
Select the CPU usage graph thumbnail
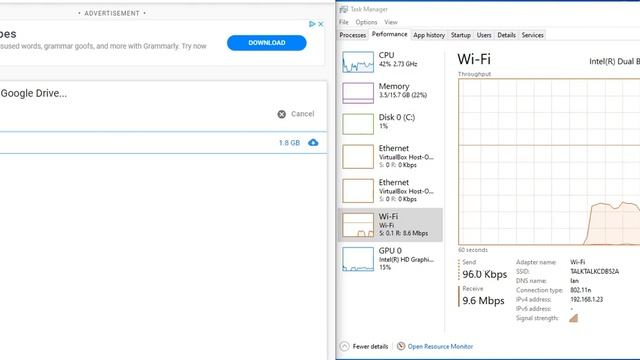coord(358,62)
